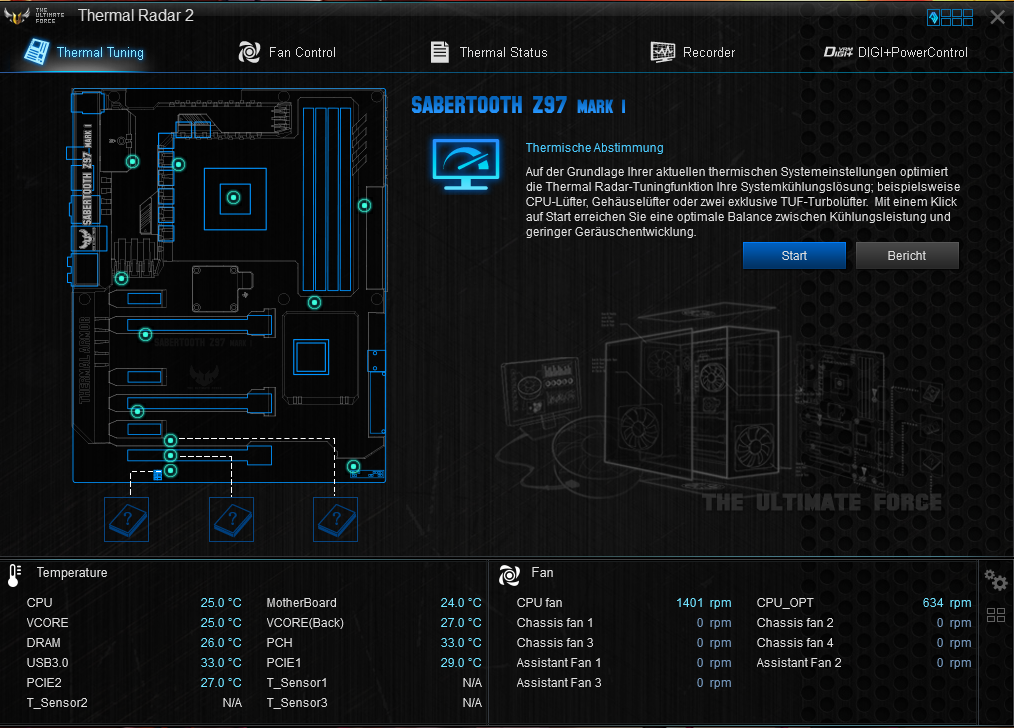Click the grid layout icon below gears
This screenshot has width=1014, height=728.
coord(996,615)
